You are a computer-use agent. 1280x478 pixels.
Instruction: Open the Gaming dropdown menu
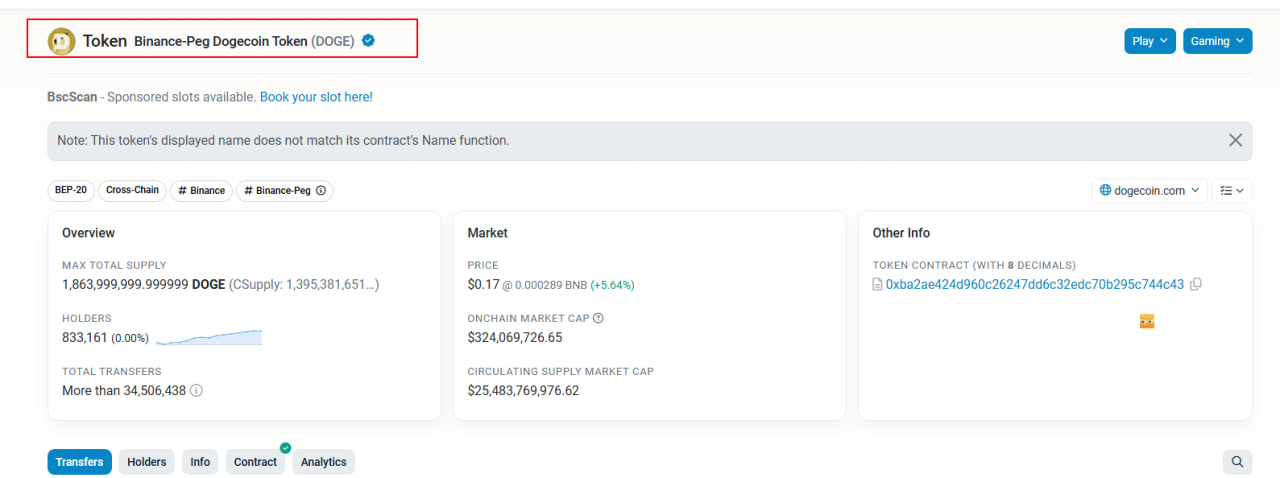coord(1217,41)
